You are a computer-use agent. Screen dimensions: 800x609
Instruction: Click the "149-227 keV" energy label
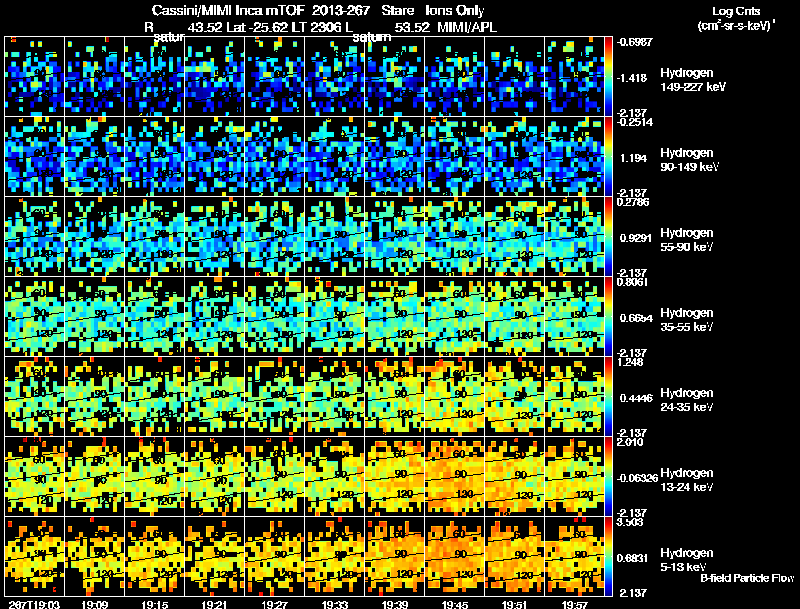pos(692,87)
